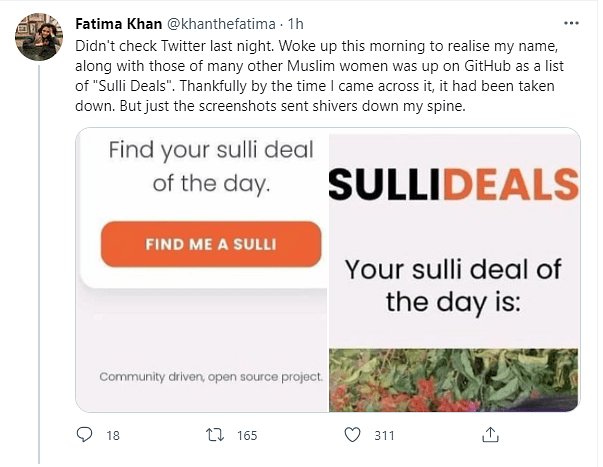Click the retweet count 165

tap(246, 435)
